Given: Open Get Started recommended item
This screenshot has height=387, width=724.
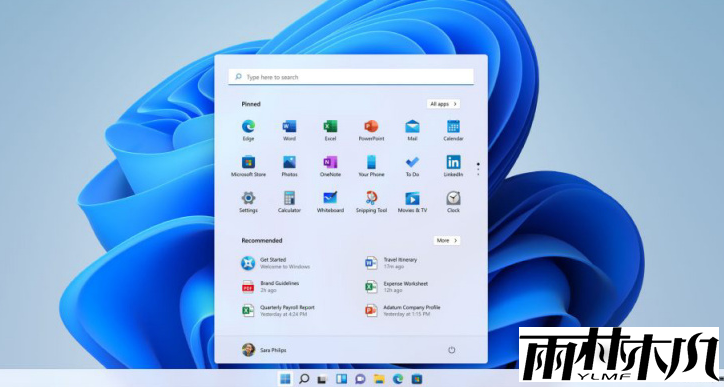Looking at the screenshot, I should pyautogui.click(x=276, y=263).
